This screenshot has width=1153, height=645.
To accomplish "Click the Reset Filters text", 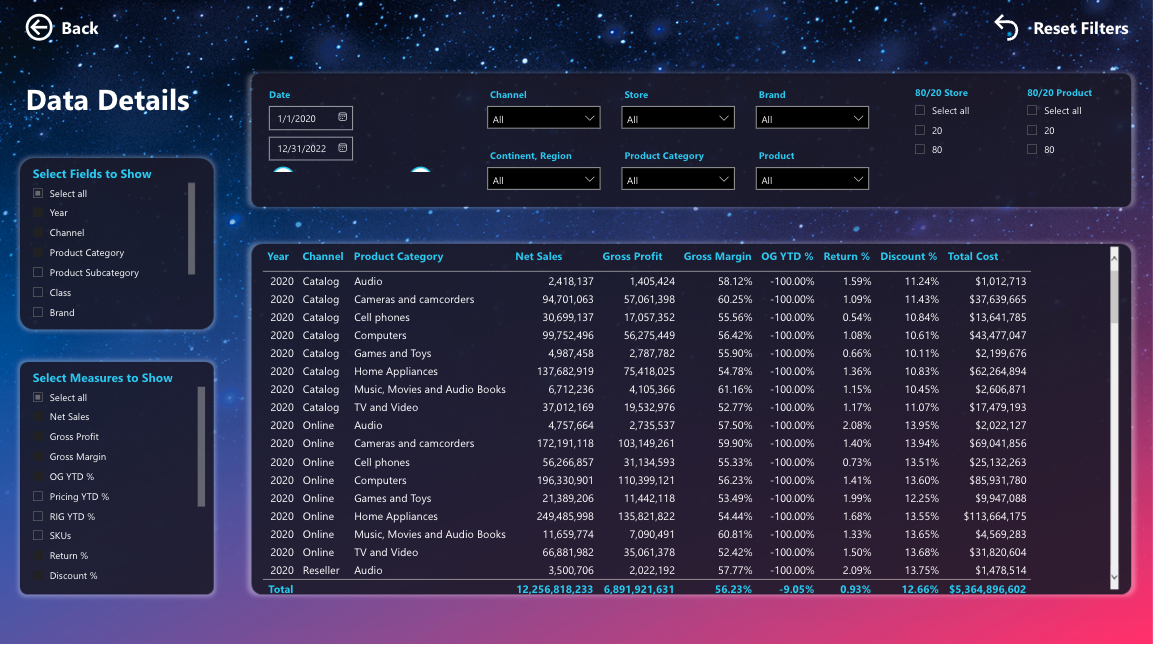I will [1080, 29].
